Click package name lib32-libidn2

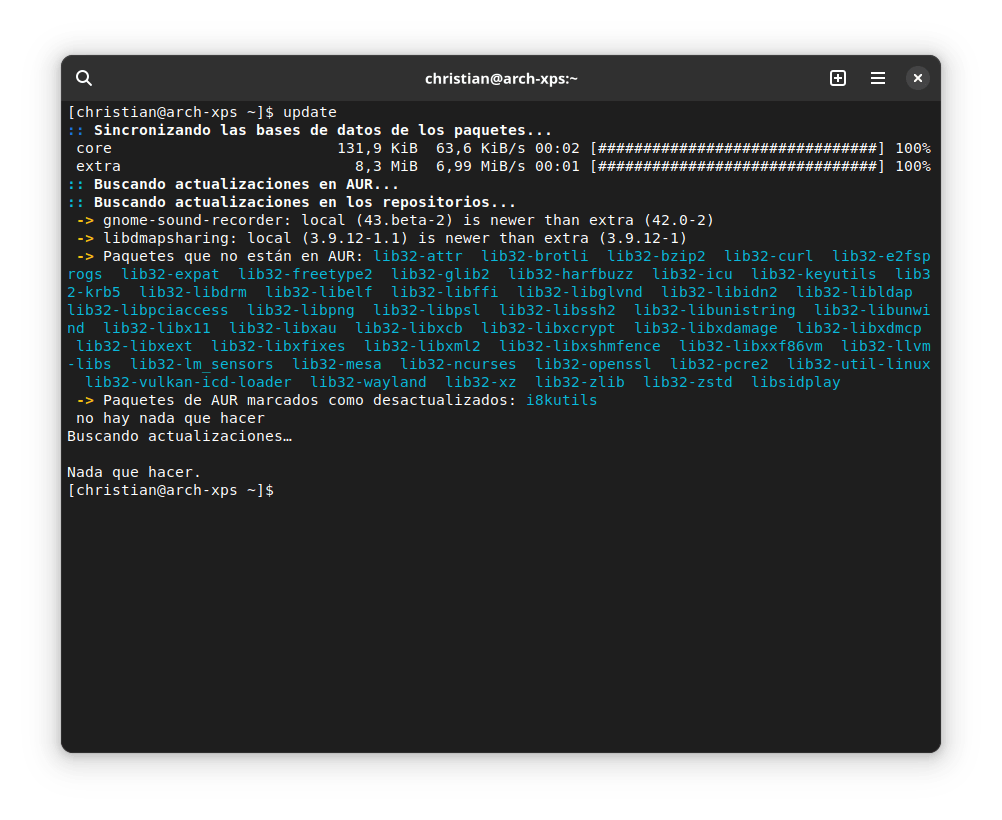[x=719, y=292]
